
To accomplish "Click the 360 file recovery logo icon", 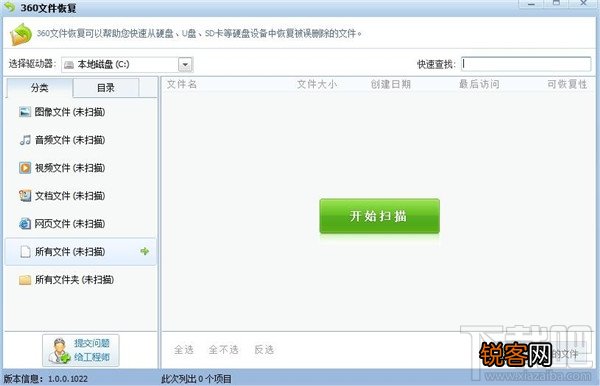I will (20, 34).
